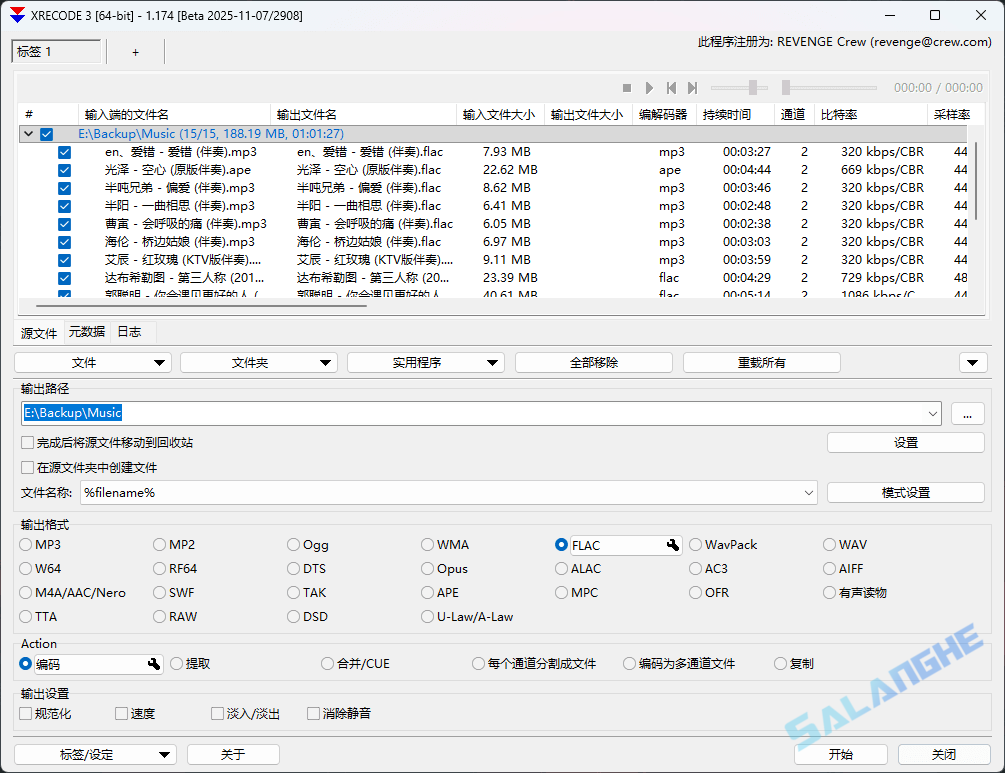Open encoder options magnifier next to 编码
The width and height of the screenshot is (1005, 773).
click(x=155, y=663)
